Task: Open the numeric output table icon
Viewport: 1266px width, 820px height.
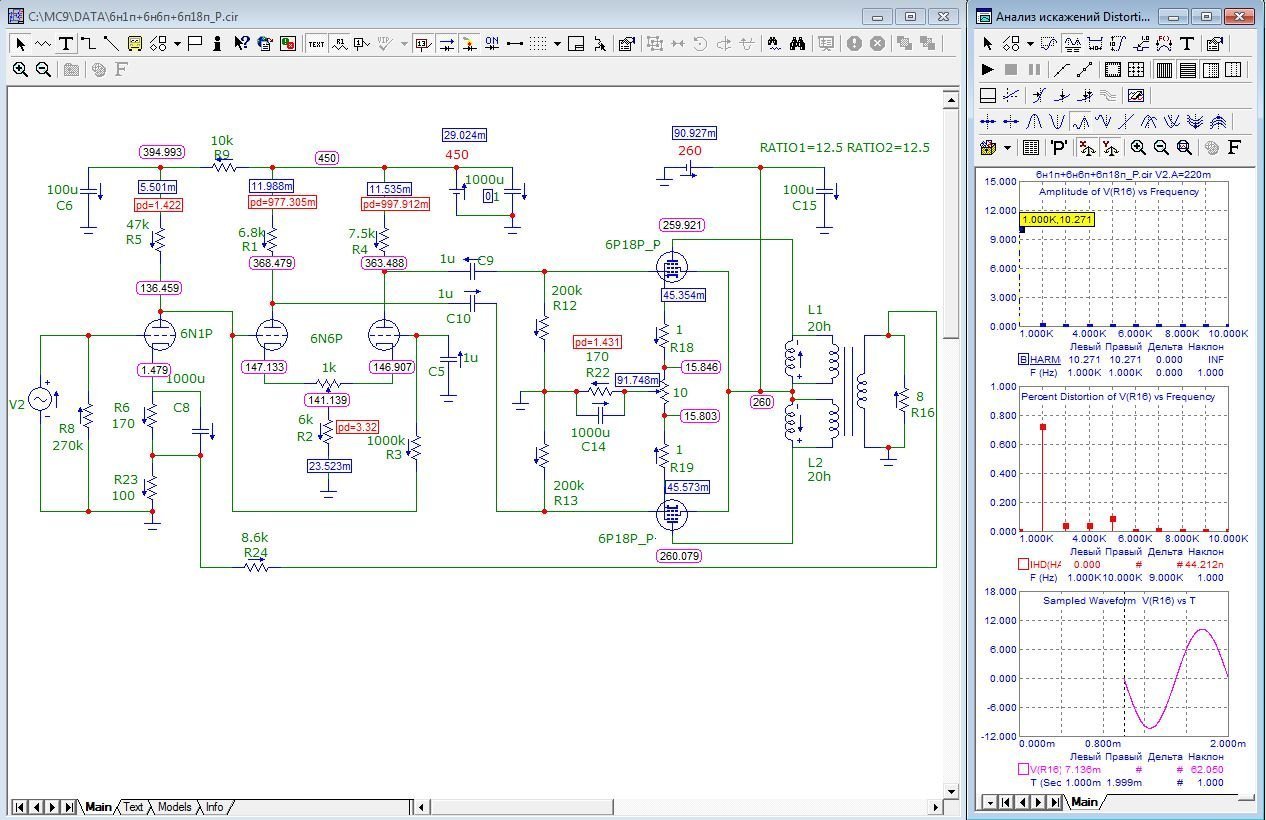Action: point(1031,148)
